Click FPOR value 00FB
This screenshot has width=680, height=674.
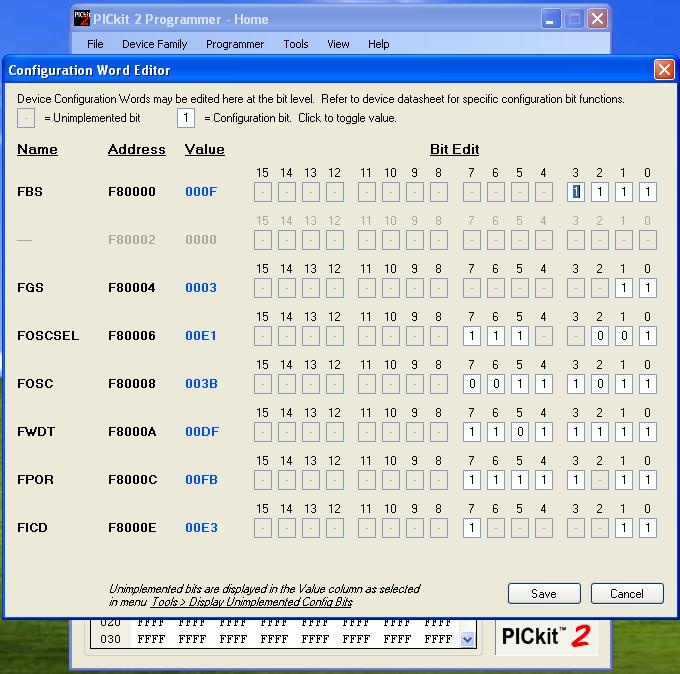click(x=201, y=480)
